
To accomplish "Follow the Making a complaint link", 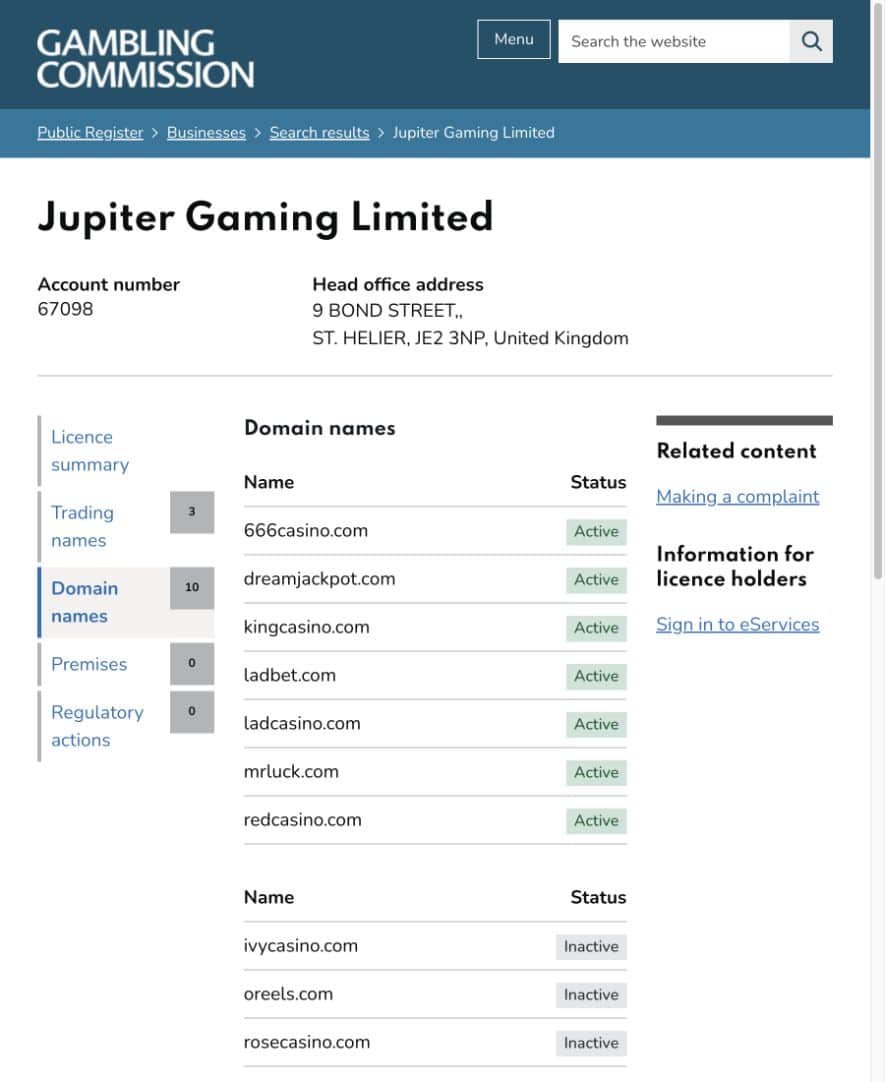I will tap(737, 497).
